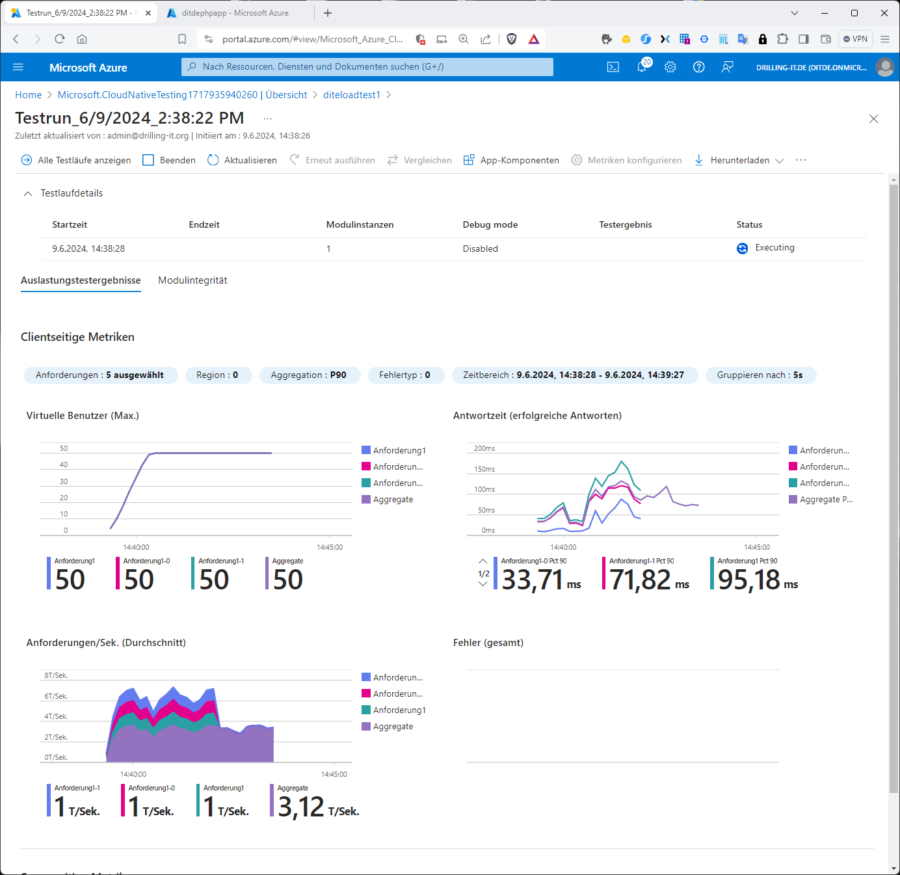
Task: Expand the Herunterladen dropdown
Action: (738, 160)
